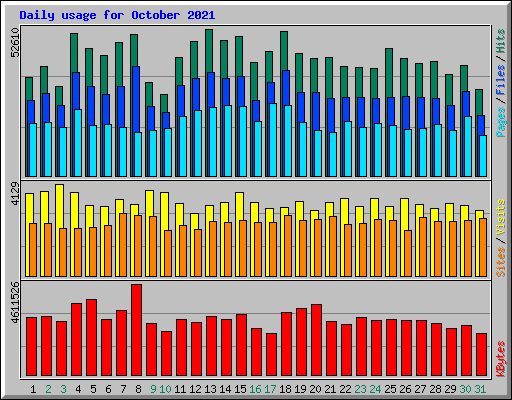Click day label 8
The image size is (512, 400).
coord(138,389)
